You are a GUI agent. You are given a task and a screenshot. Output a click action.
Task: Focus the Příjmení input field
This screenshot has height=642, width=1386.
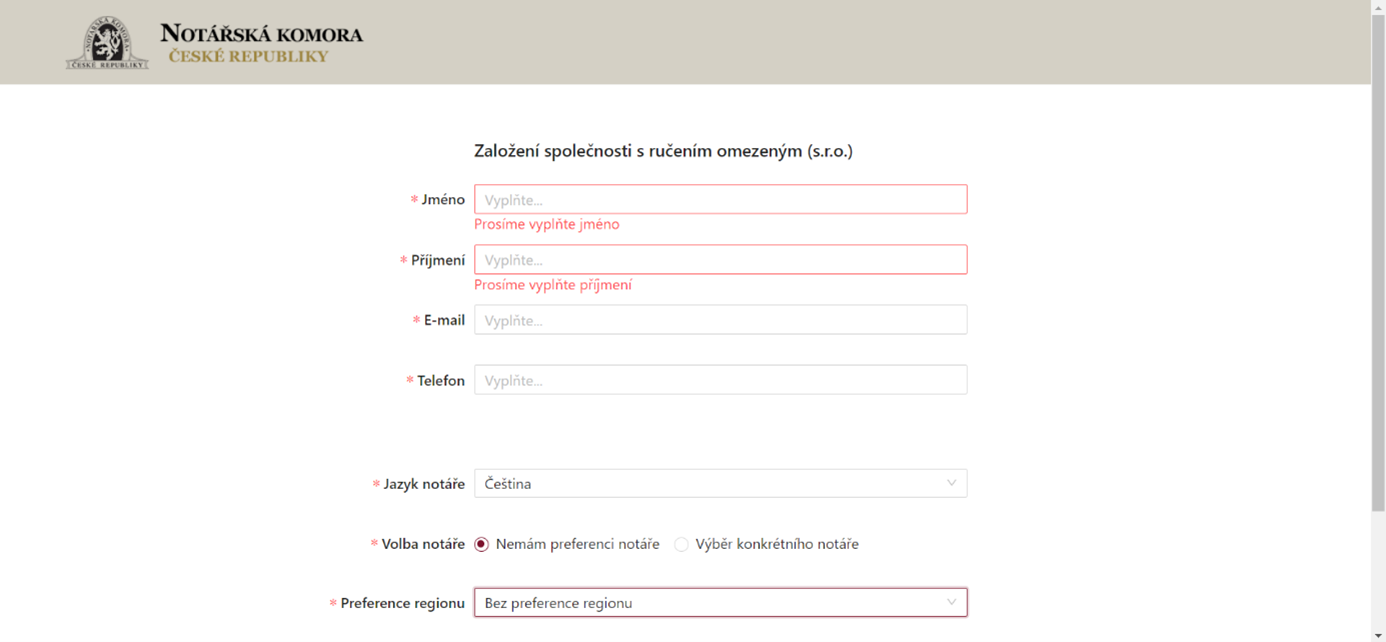(x=720, y=259)
